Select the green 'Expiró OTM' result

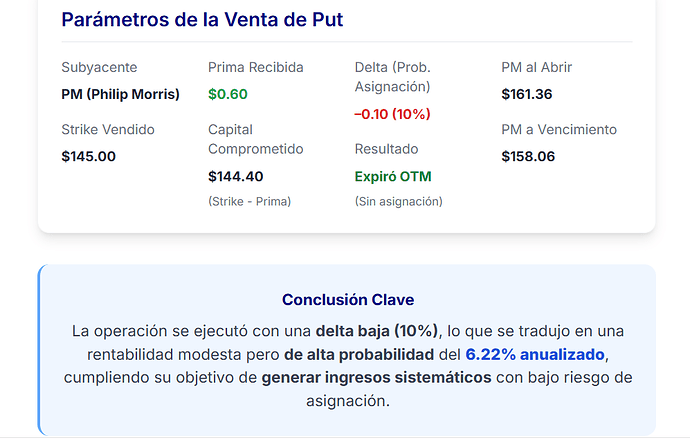[x=393, y=176]
